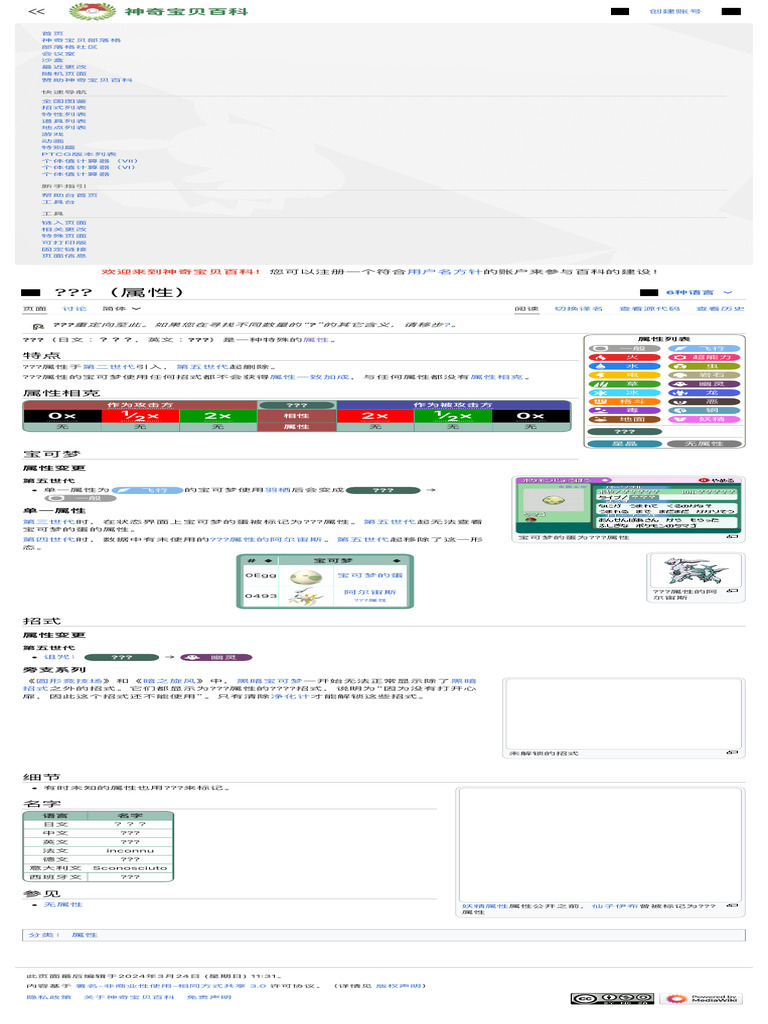The height and width of the screenshot is (1024, 768).
Task: Select the 地面 ground type badge
Action: click(625, 419)
